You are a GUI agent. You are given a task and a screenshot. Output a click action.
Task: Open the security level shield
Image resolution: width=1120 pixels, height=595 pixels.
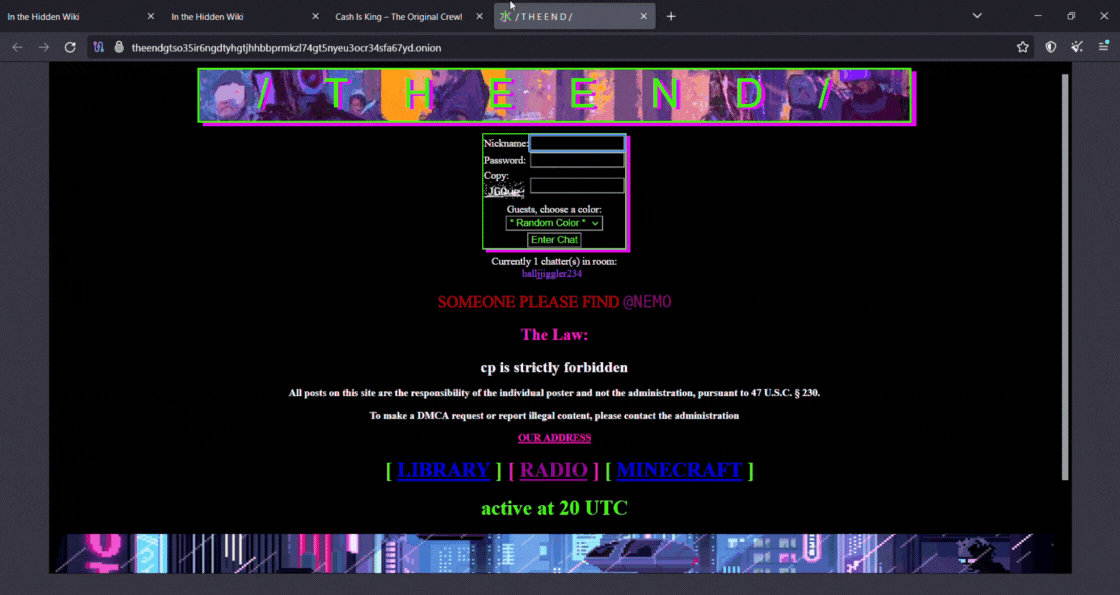tap(1051, 47)
